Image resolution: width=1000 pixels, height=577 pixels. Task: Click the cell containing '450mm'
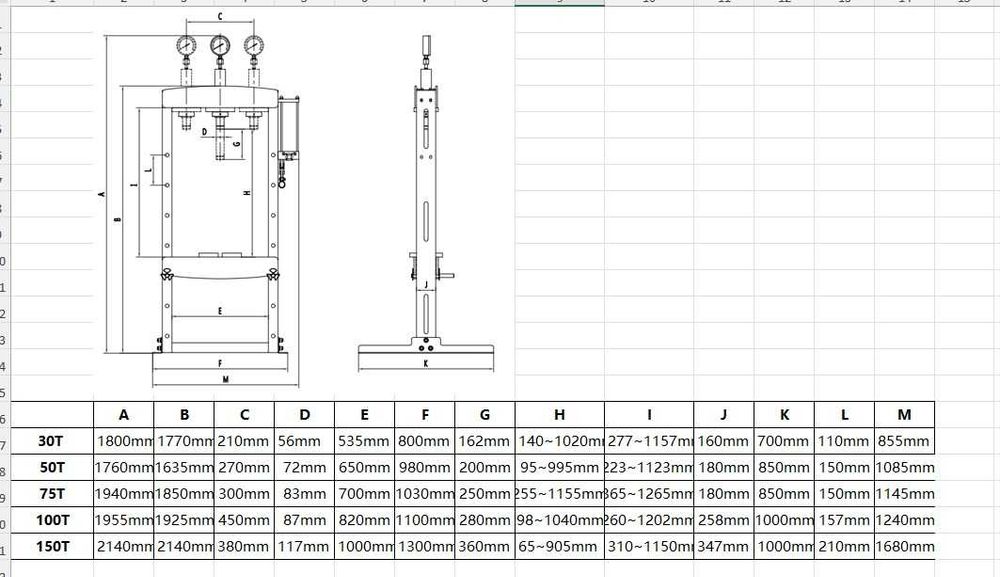[x=244, y=520]
